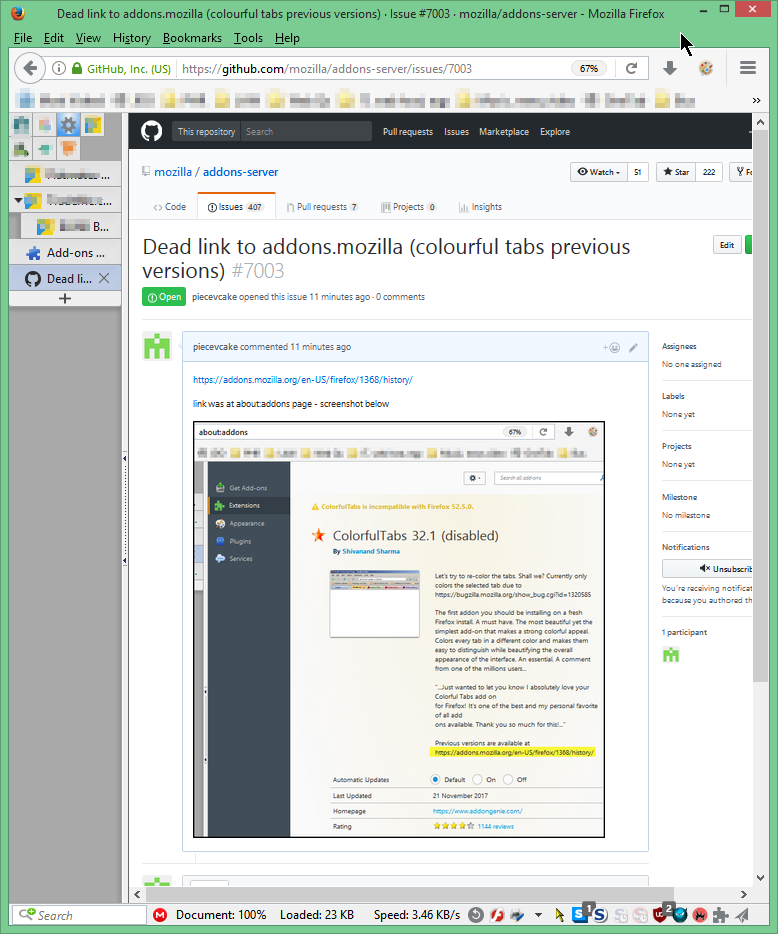778x934 pixels.
Task: Click the horizontal scrollbar right arrow
Action: point(743,894)
